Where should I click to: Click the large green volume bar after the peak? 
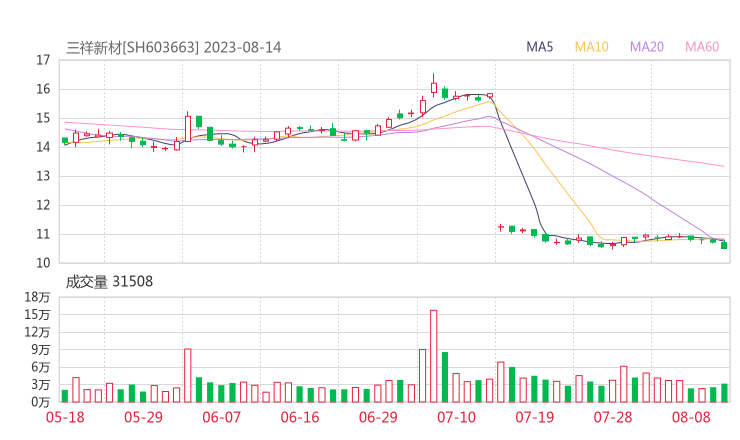(x=445, y=377)
